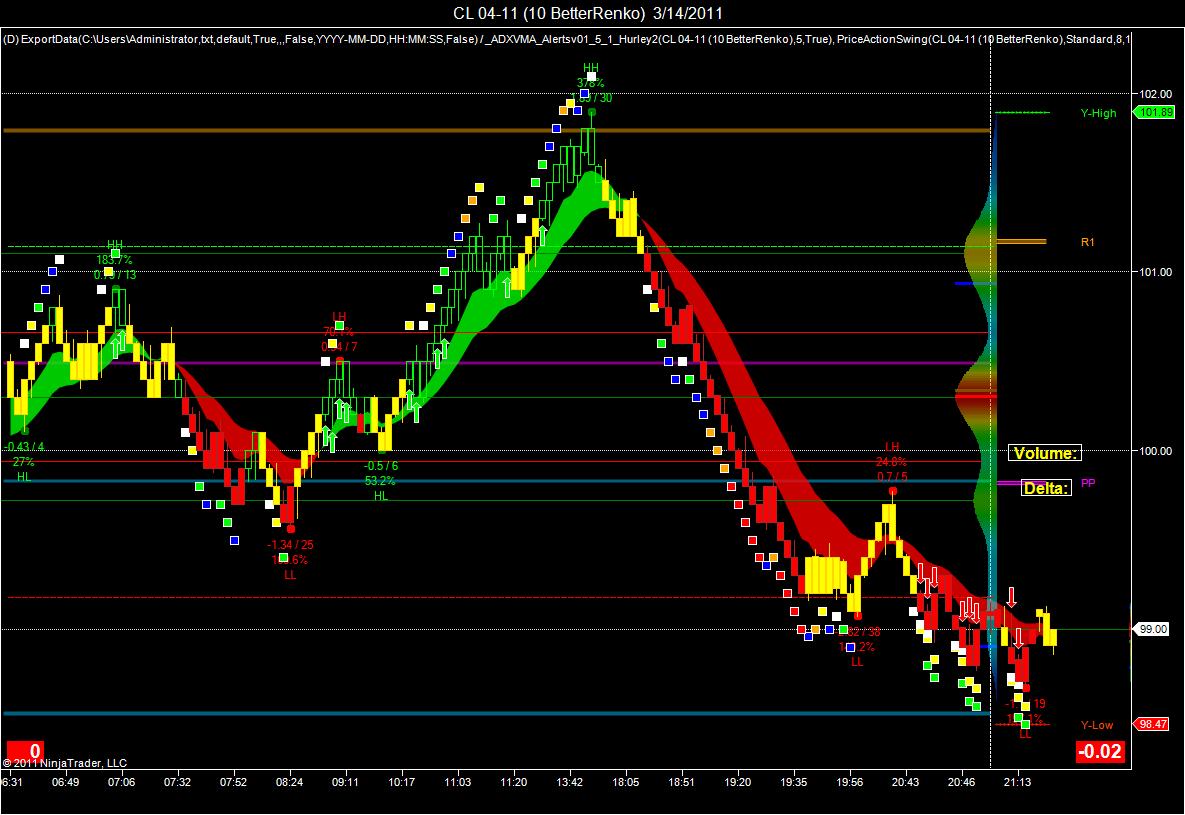Select the 0.7 / 5 swing label

[x=892, y=477]
